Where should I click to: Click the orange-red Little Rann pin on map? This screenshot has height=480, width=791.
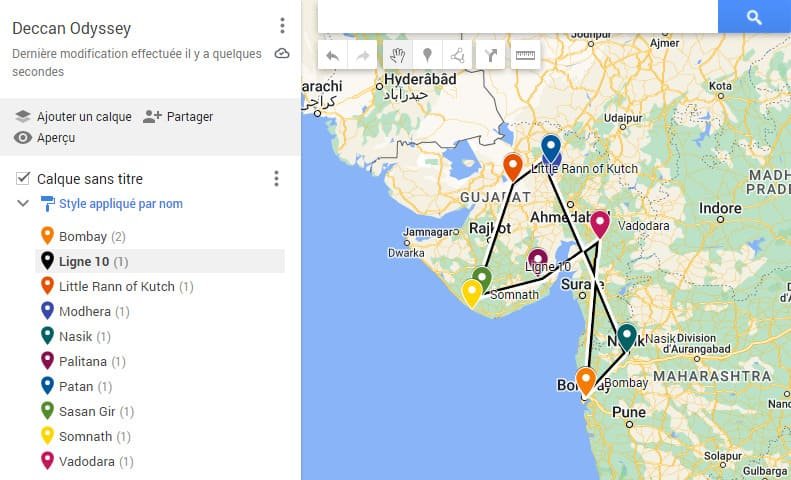[x=513, y=167]
